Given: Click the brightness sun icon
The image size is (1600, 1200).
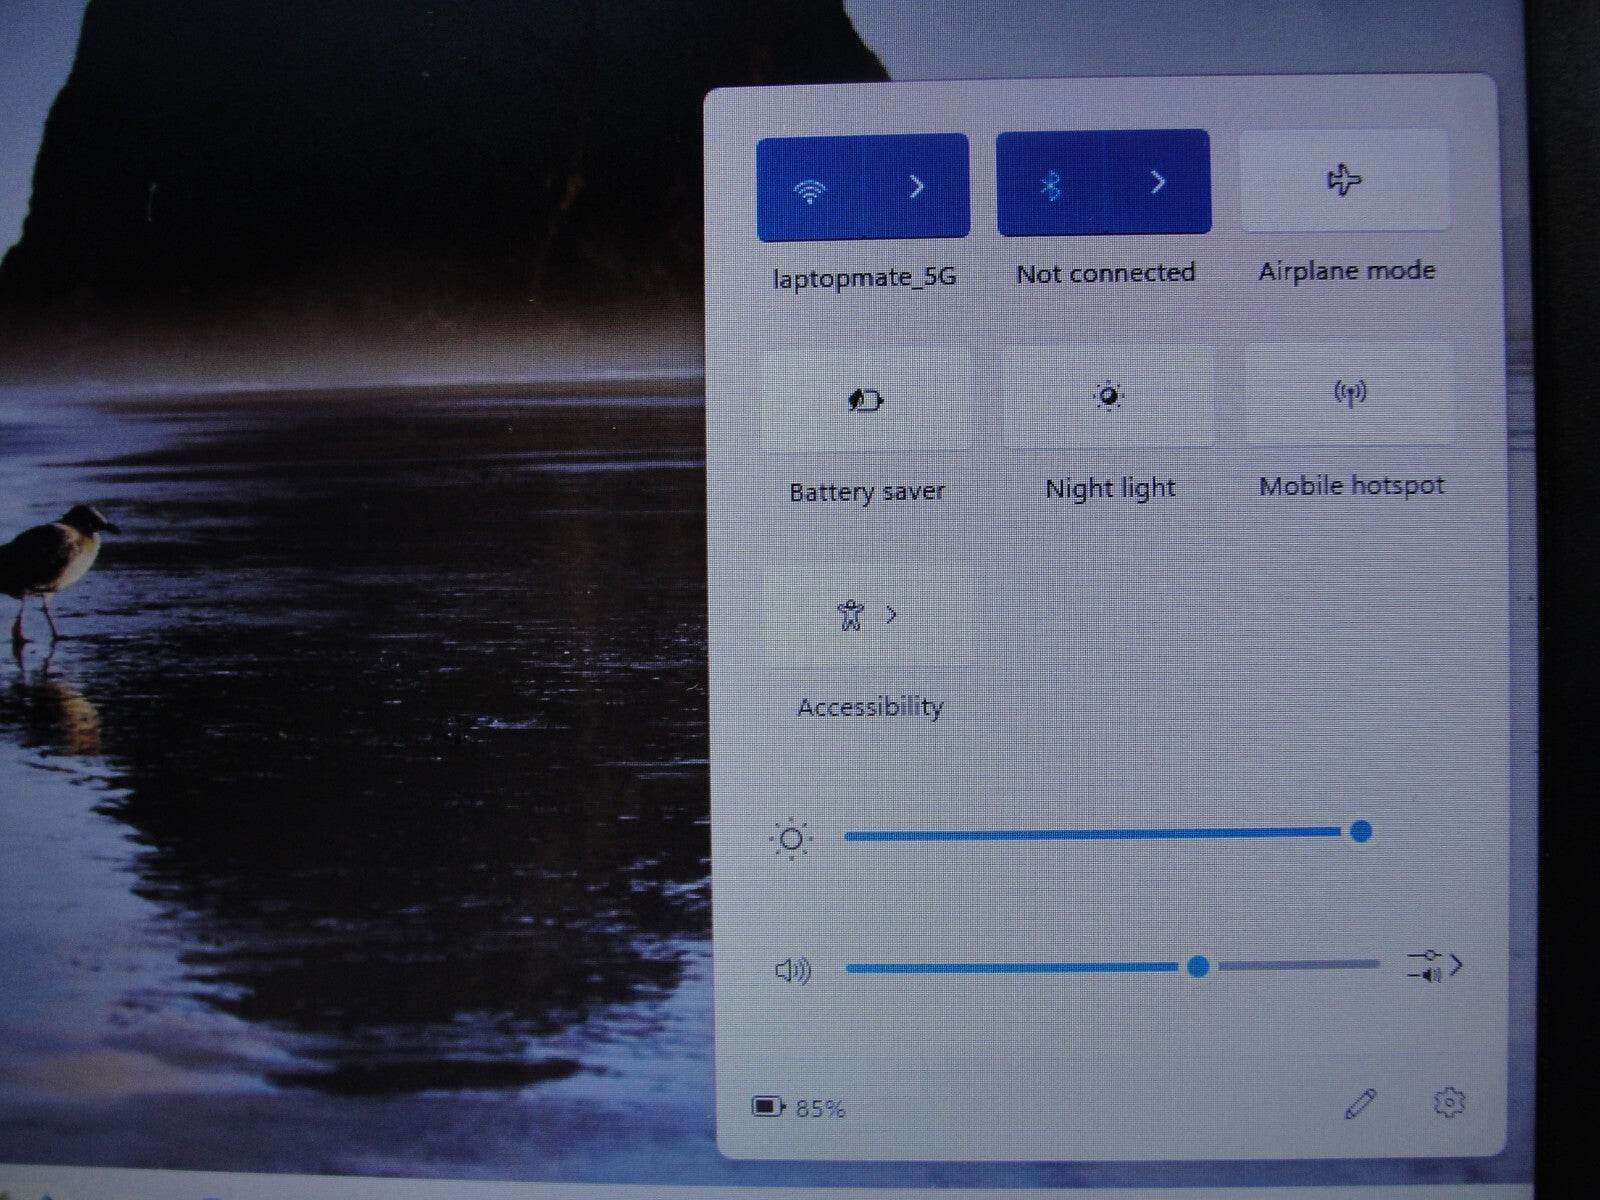Looking at the screenshot, I should (790, 839).
